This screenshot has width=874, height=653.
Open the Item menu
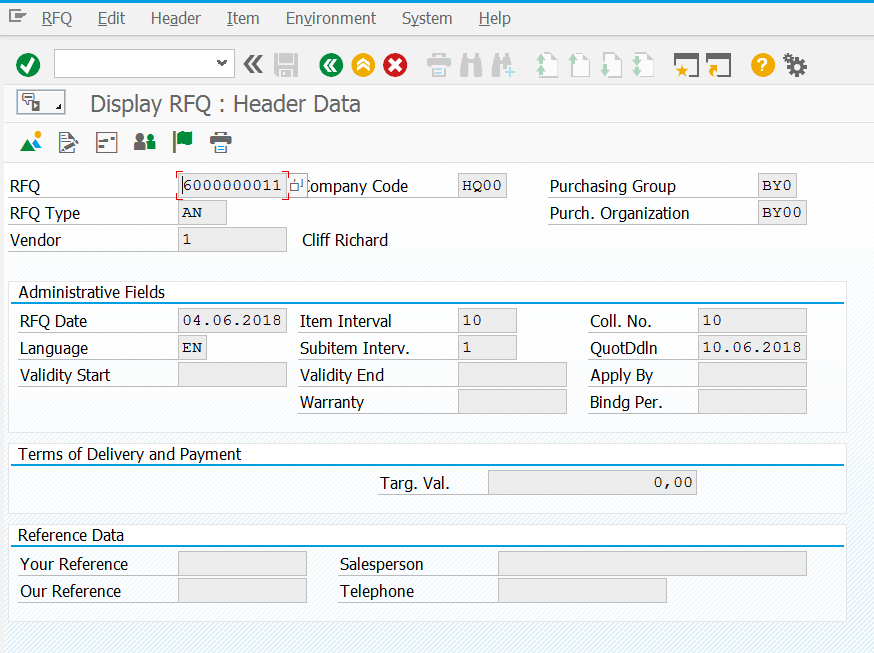[243, 18]
